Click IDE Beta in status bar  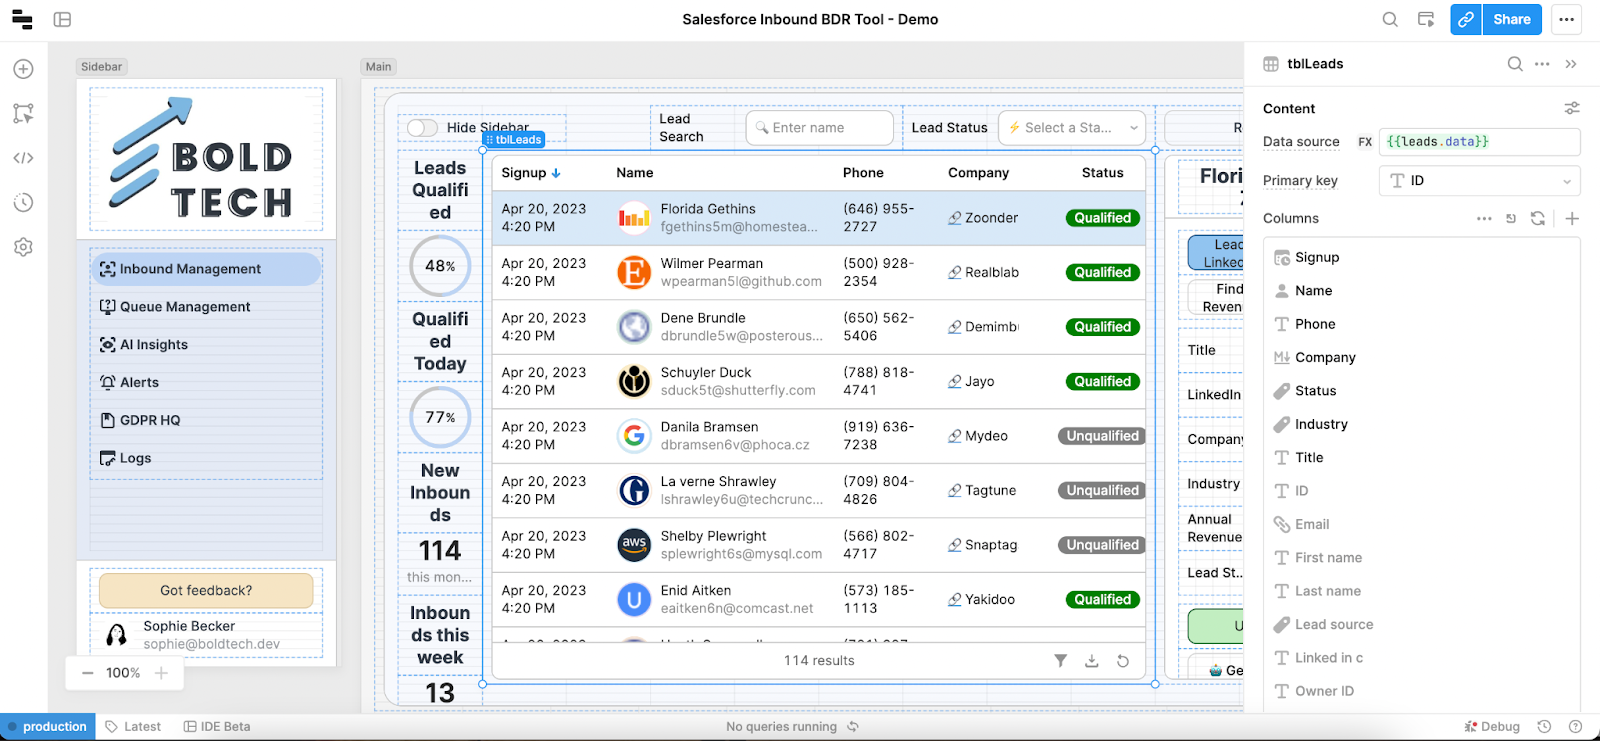pos(217,727)
